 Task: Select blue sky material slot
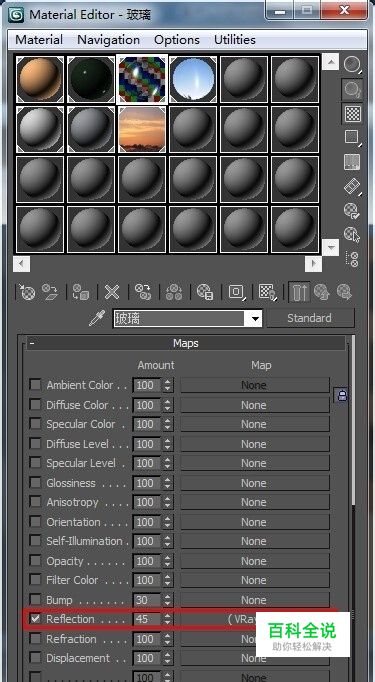coord(193,79)
